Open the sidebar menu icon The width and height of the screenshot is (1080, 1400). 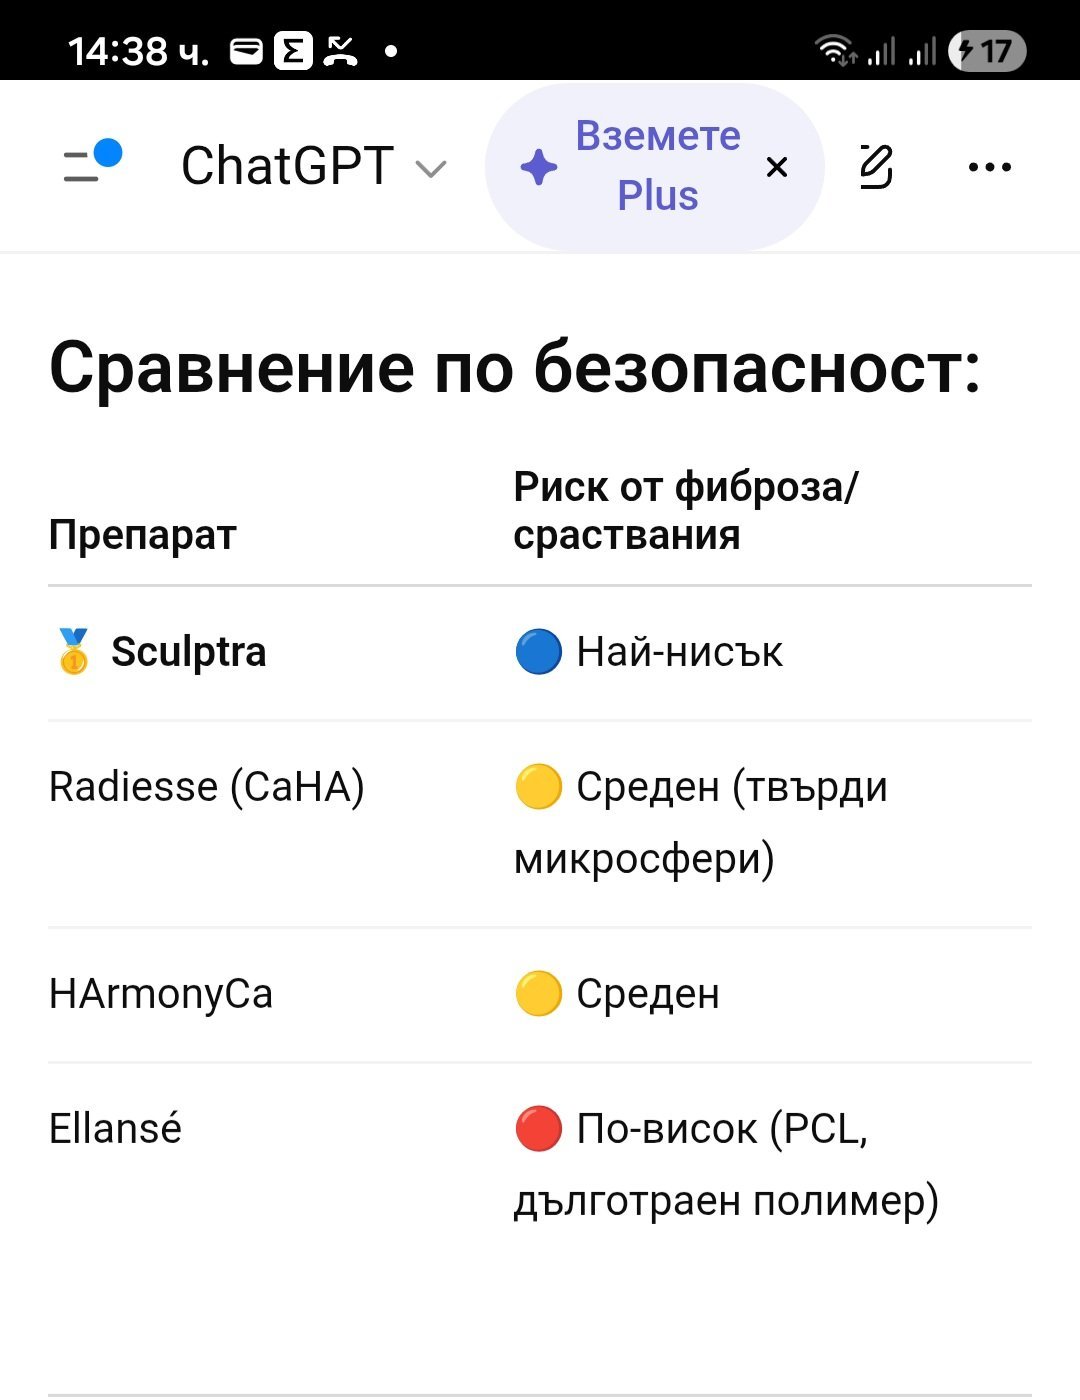coord(91,165)
